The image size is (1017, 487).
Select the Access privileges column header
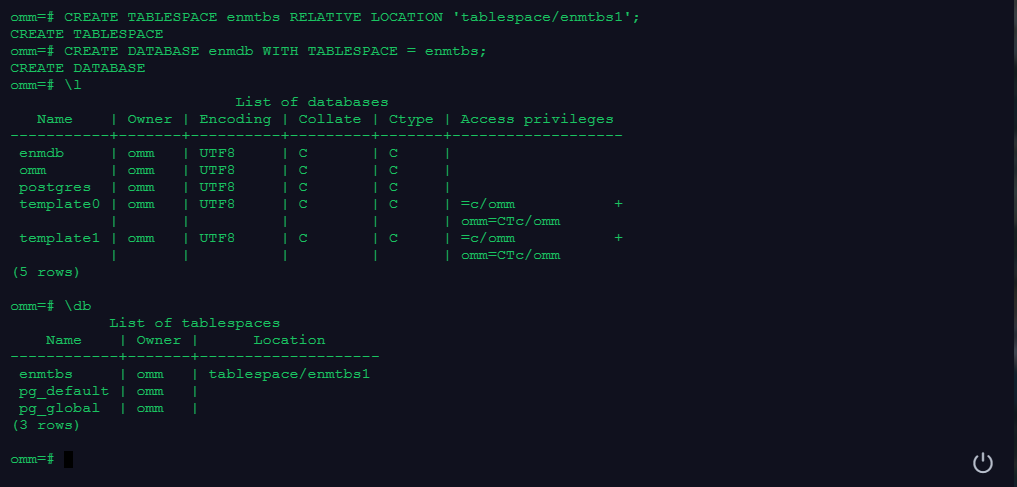pos(536,119)
